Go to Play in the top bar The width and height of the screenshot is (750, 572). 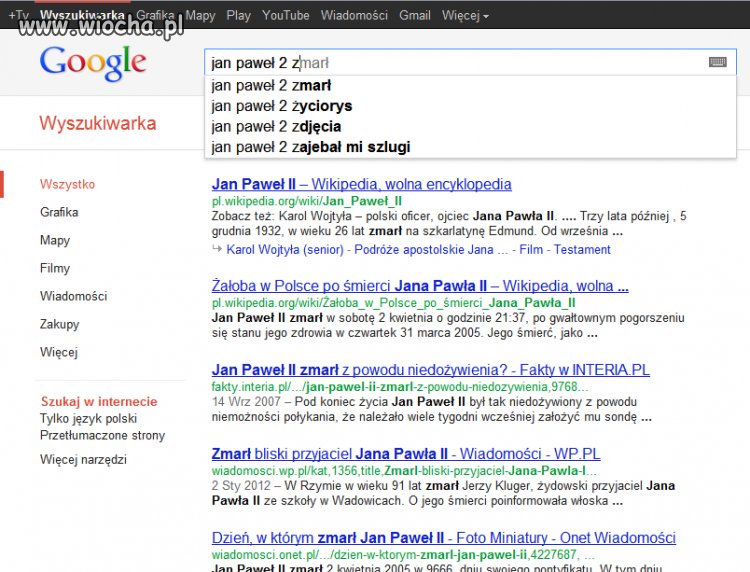pyautogui.click(x=238, y=16)
